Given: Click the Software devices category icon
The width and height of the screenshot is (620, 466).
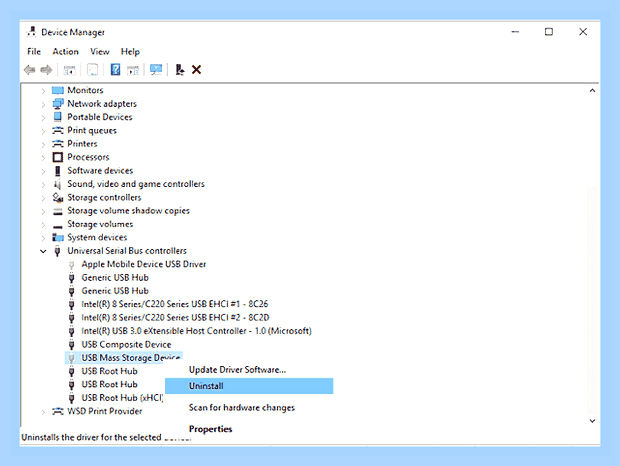Looking at the screenshot, I should [58, 171].
